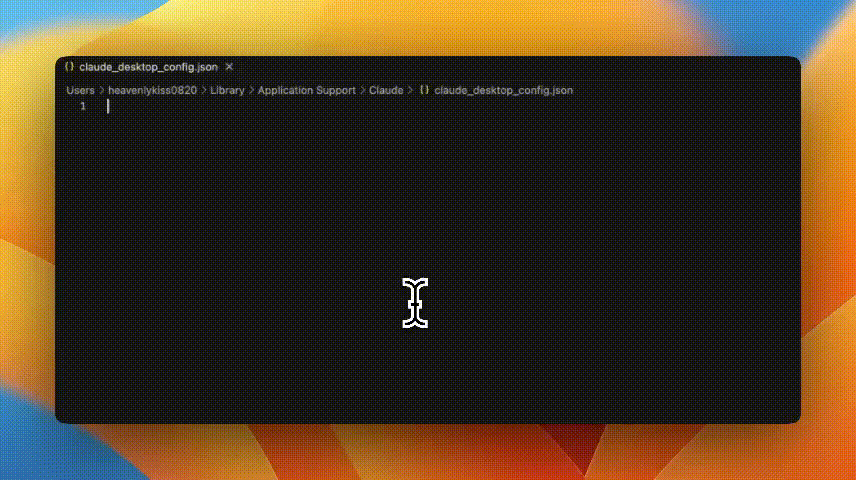Click the chevron after Users in breadcrumb
The height and width of the screenshot is (480, 856).
pos(101,90)
